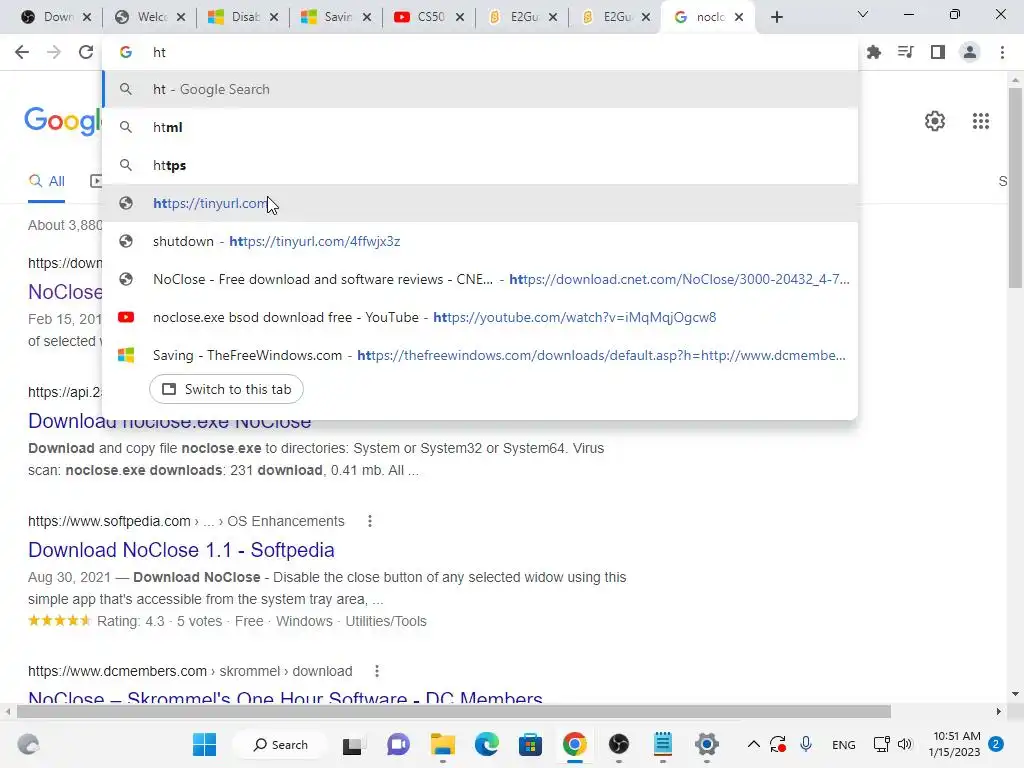Open OBS Studio from the taskbar
Screen dimensions: 1024x768
618,744
